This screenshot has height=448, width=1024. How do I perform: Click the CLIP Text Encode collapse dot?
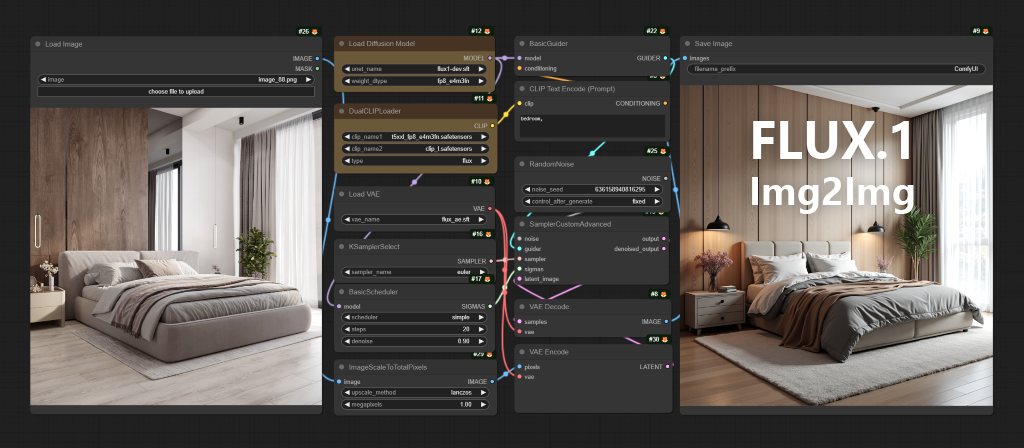coord(521,89)
